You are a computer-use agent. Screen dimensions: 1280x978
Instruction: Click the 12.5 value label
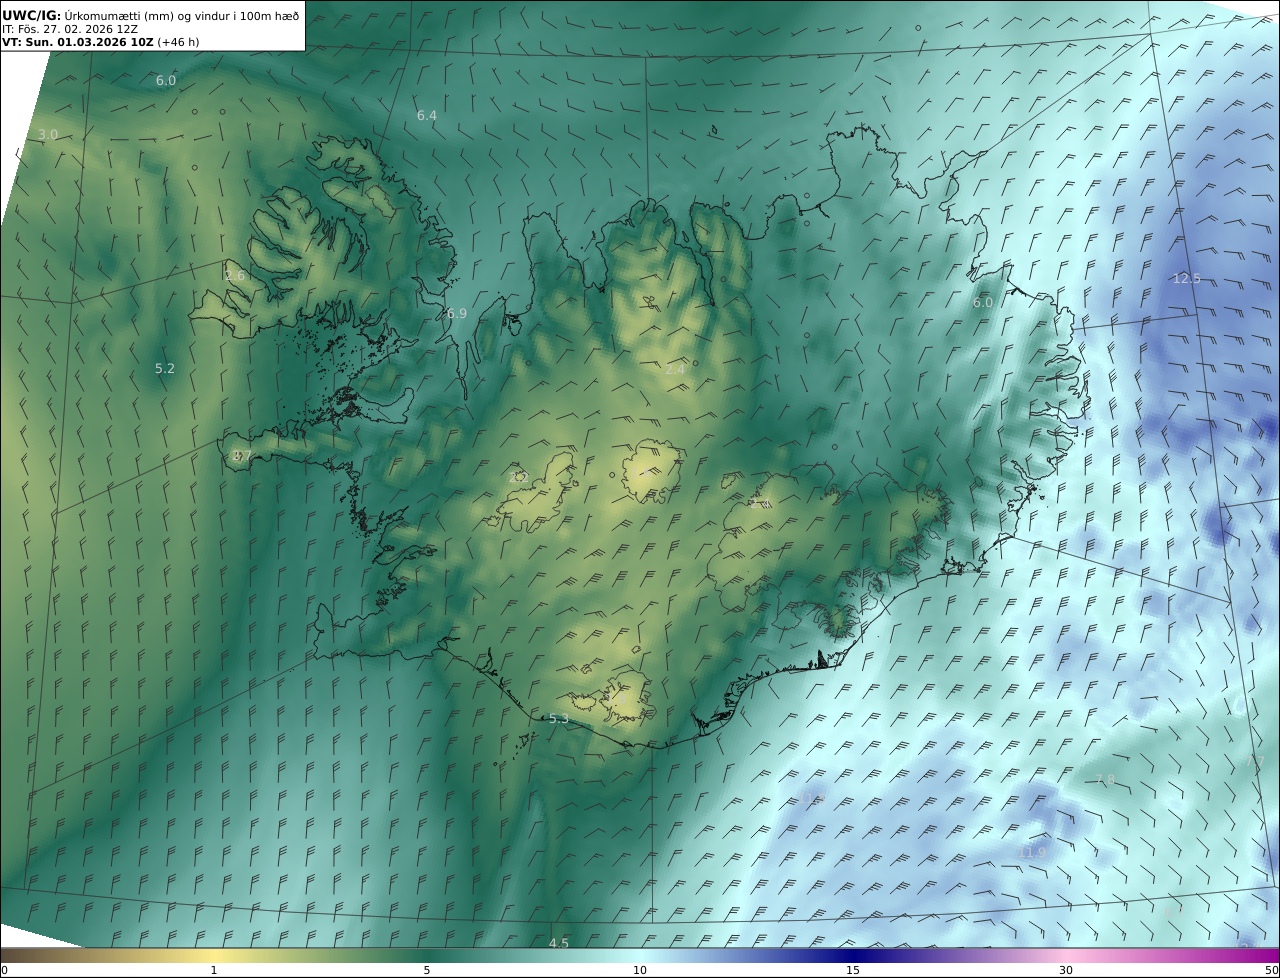coord(1187,279)
